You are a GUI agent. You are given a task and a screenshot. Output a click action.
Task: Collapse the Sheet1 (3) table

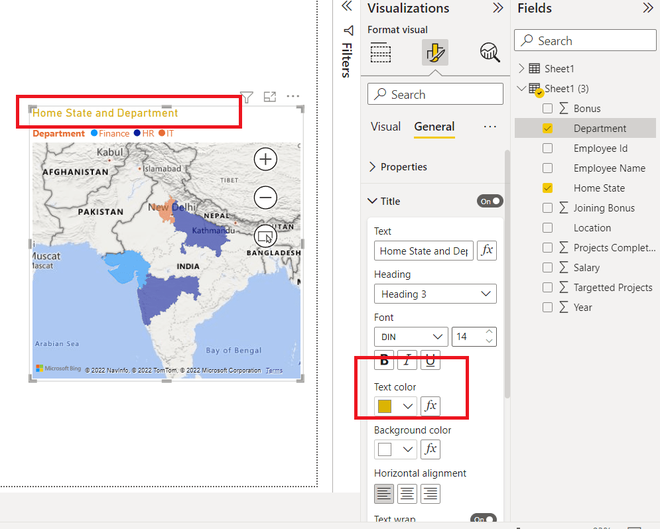pyautogui.click(x=521, y=88)
